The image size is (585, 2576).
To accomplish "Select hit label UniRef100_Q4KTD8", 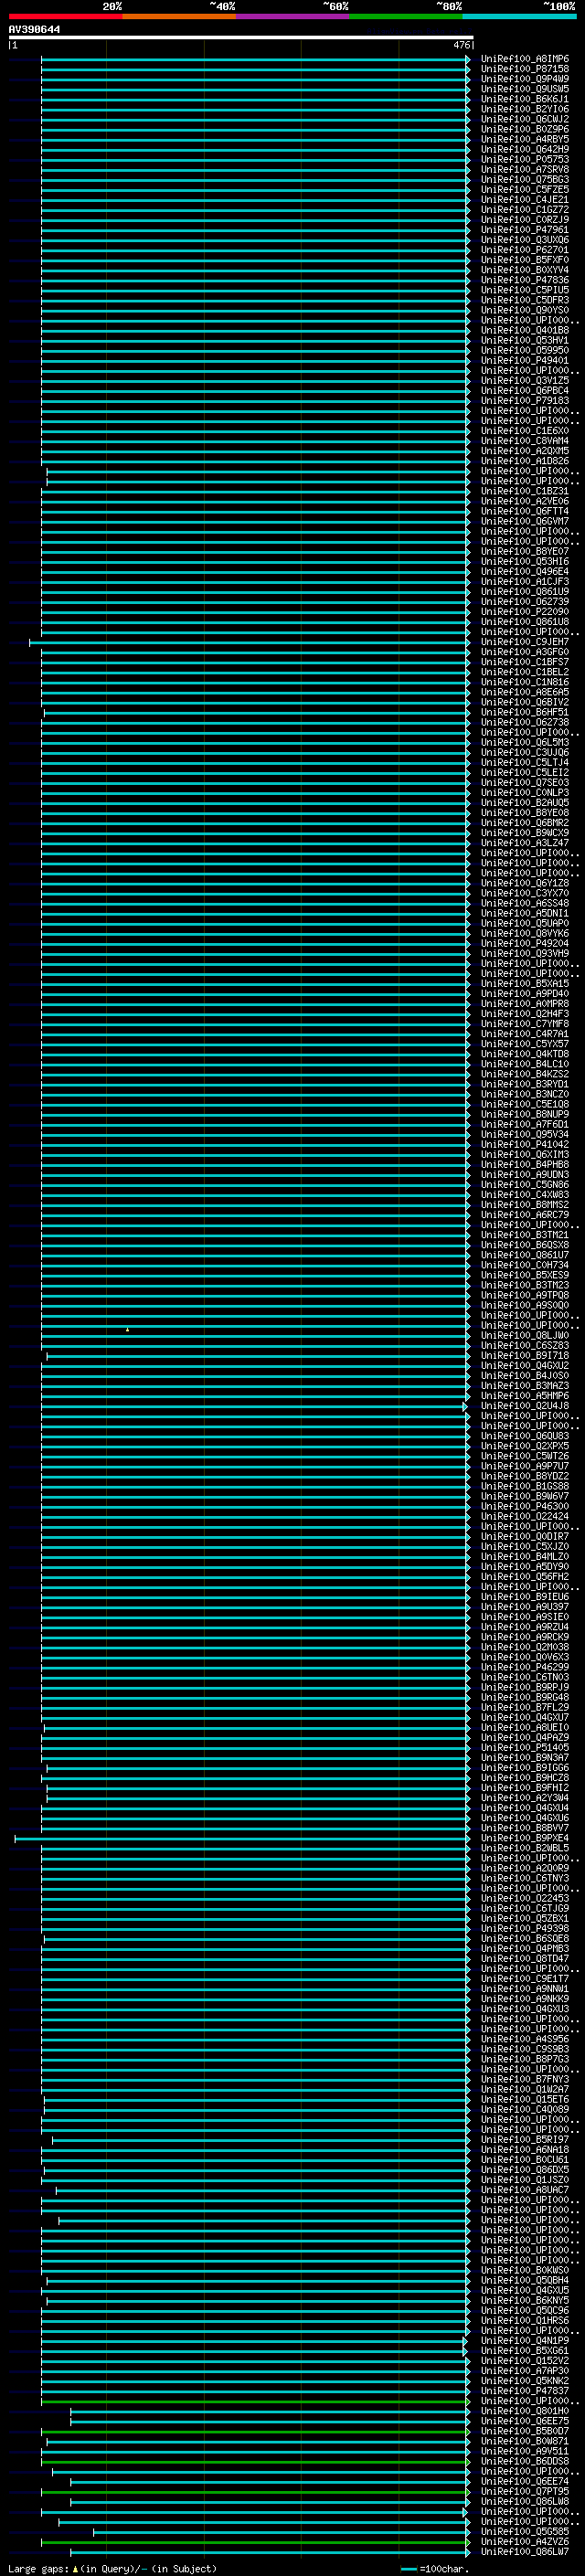I will [x=524, y=1054].
